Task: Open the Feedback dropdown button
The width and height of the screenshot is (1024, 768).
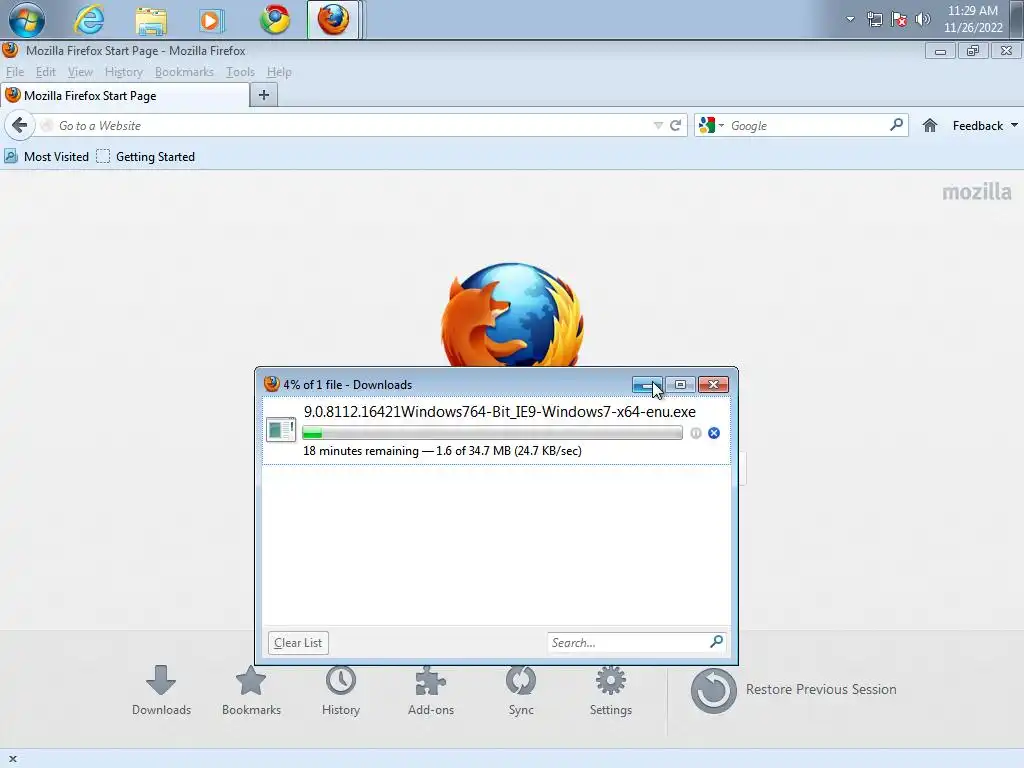Action: 985,125
